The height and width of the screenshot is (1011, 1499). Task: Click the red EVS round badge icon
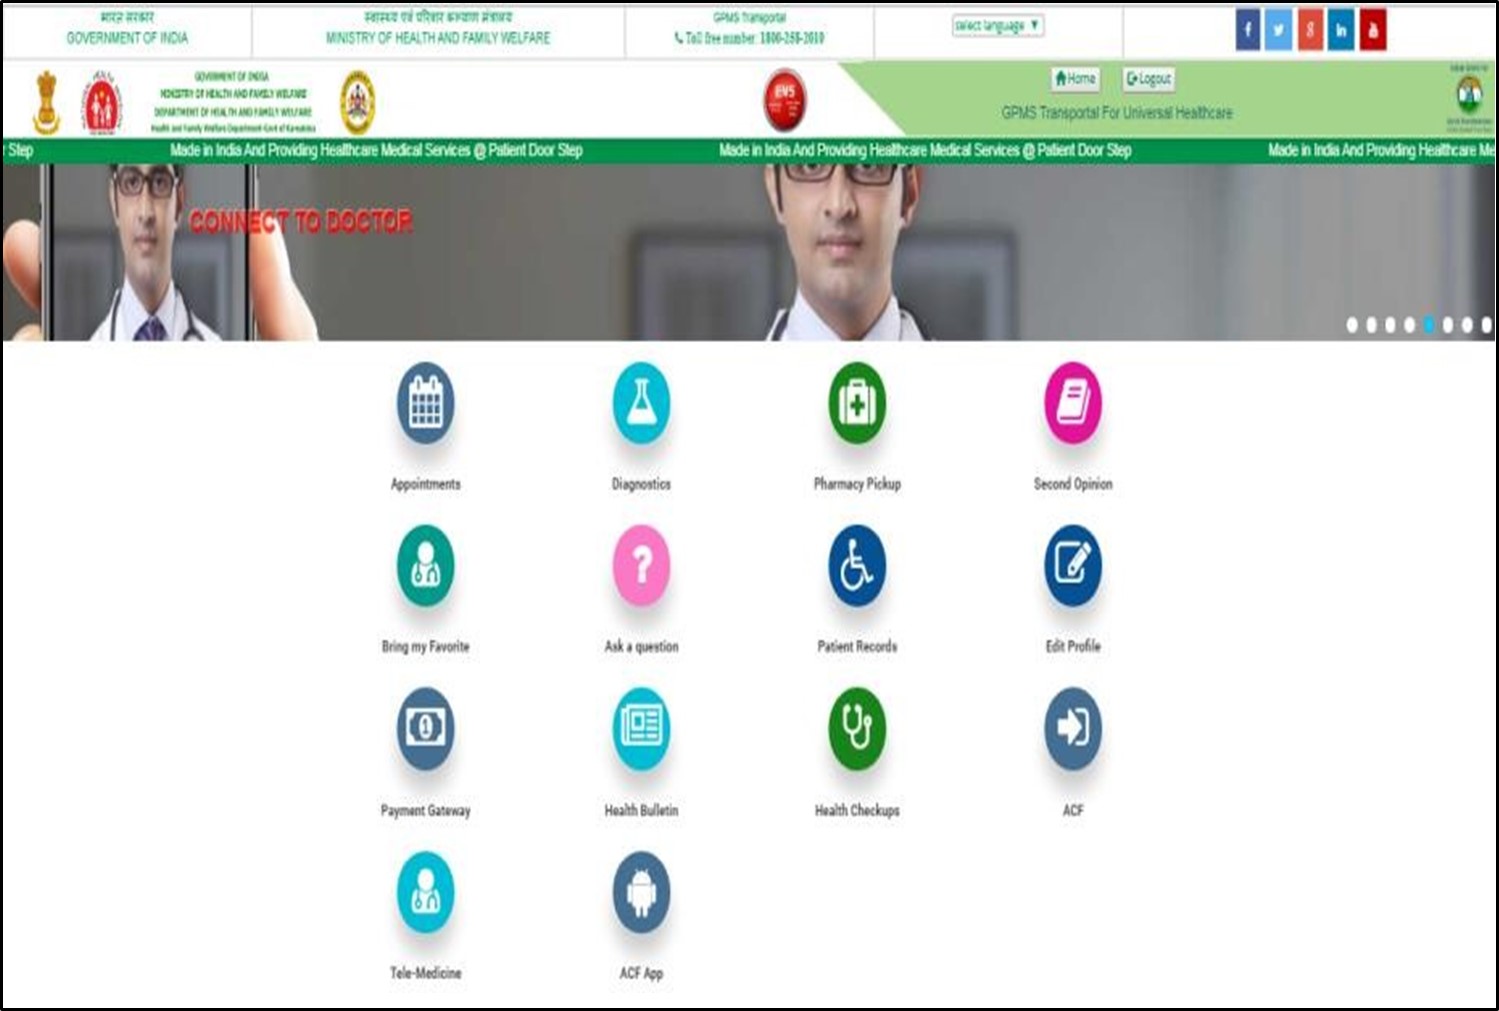click(x=785, y=99)
